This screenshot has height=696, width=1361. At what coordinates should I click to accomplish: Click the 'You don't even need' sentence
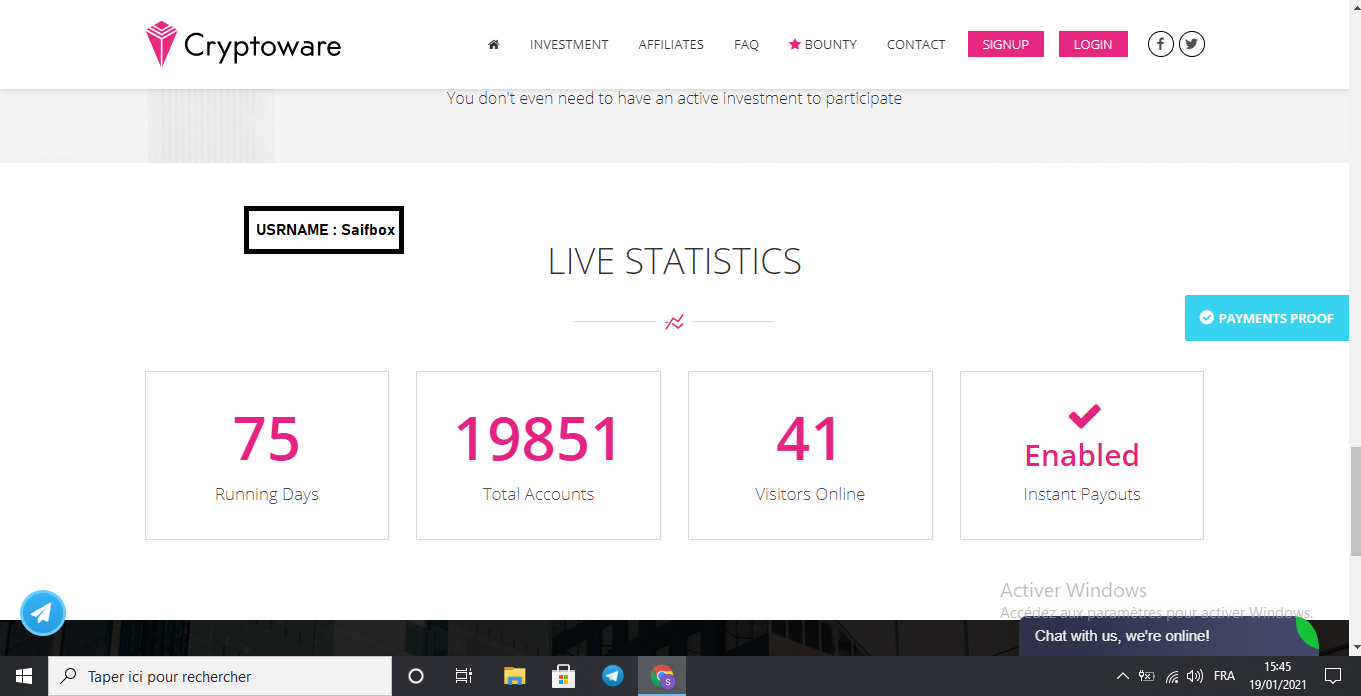click(x=674, y=99)
